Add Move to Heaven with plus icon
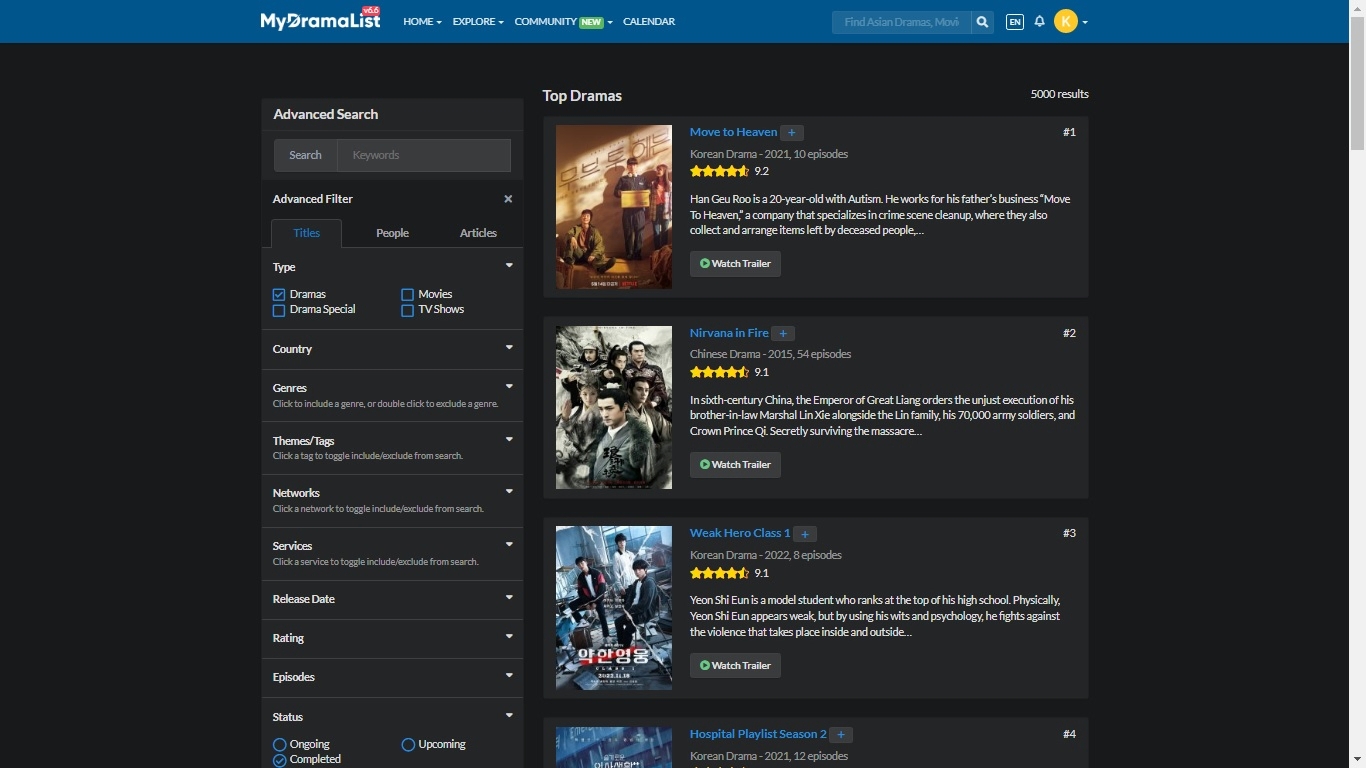Viewport: 1366px width, 768px height. 791,133
